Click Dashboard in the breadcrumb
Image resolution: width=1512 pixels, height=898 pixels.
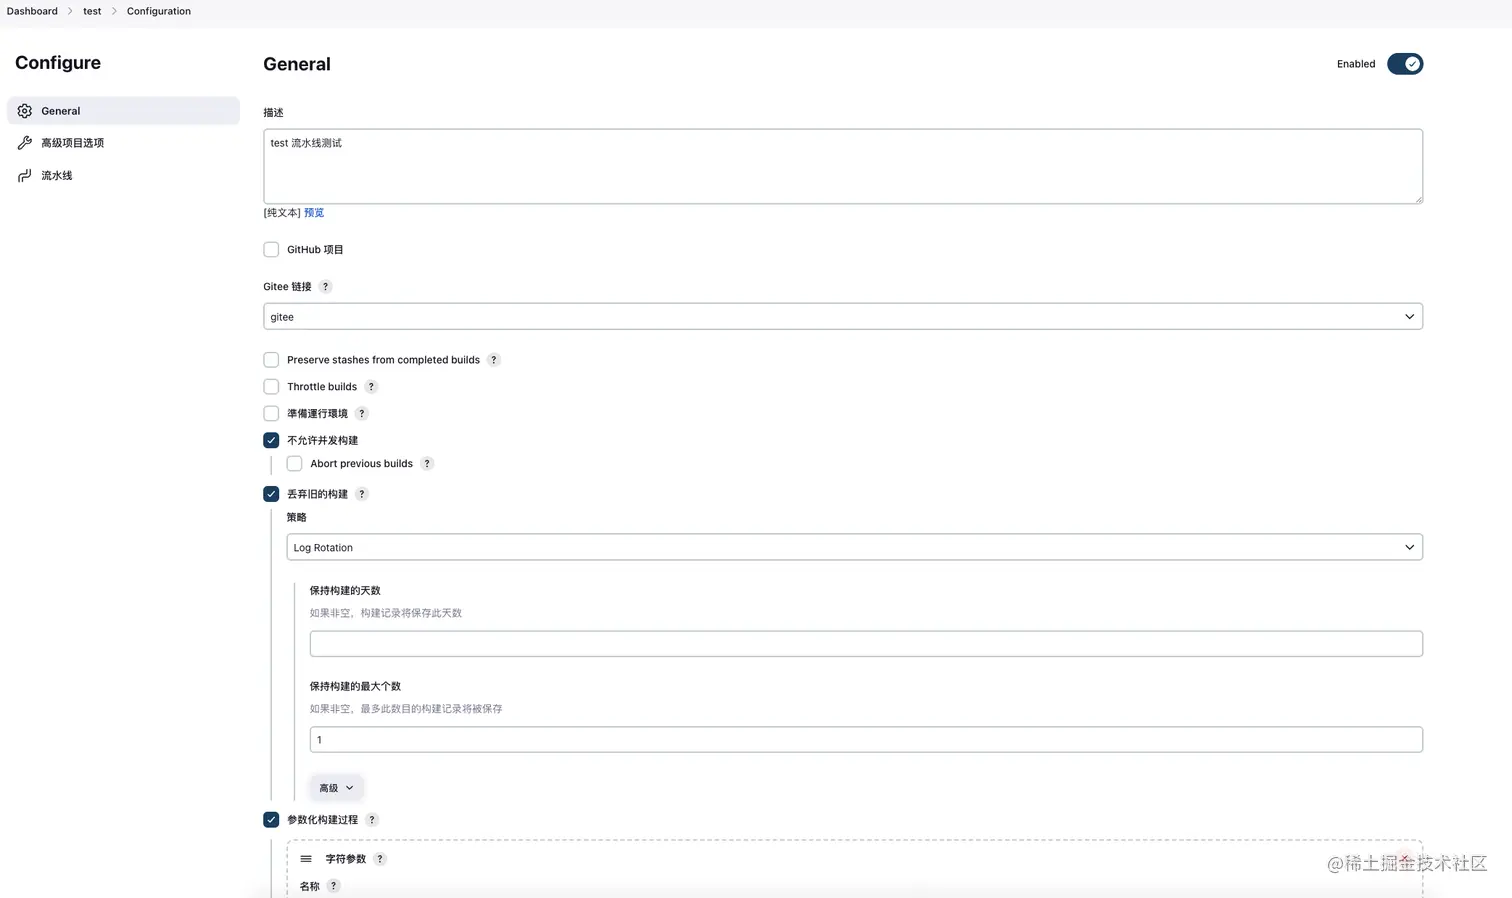(x=32, y=11)
